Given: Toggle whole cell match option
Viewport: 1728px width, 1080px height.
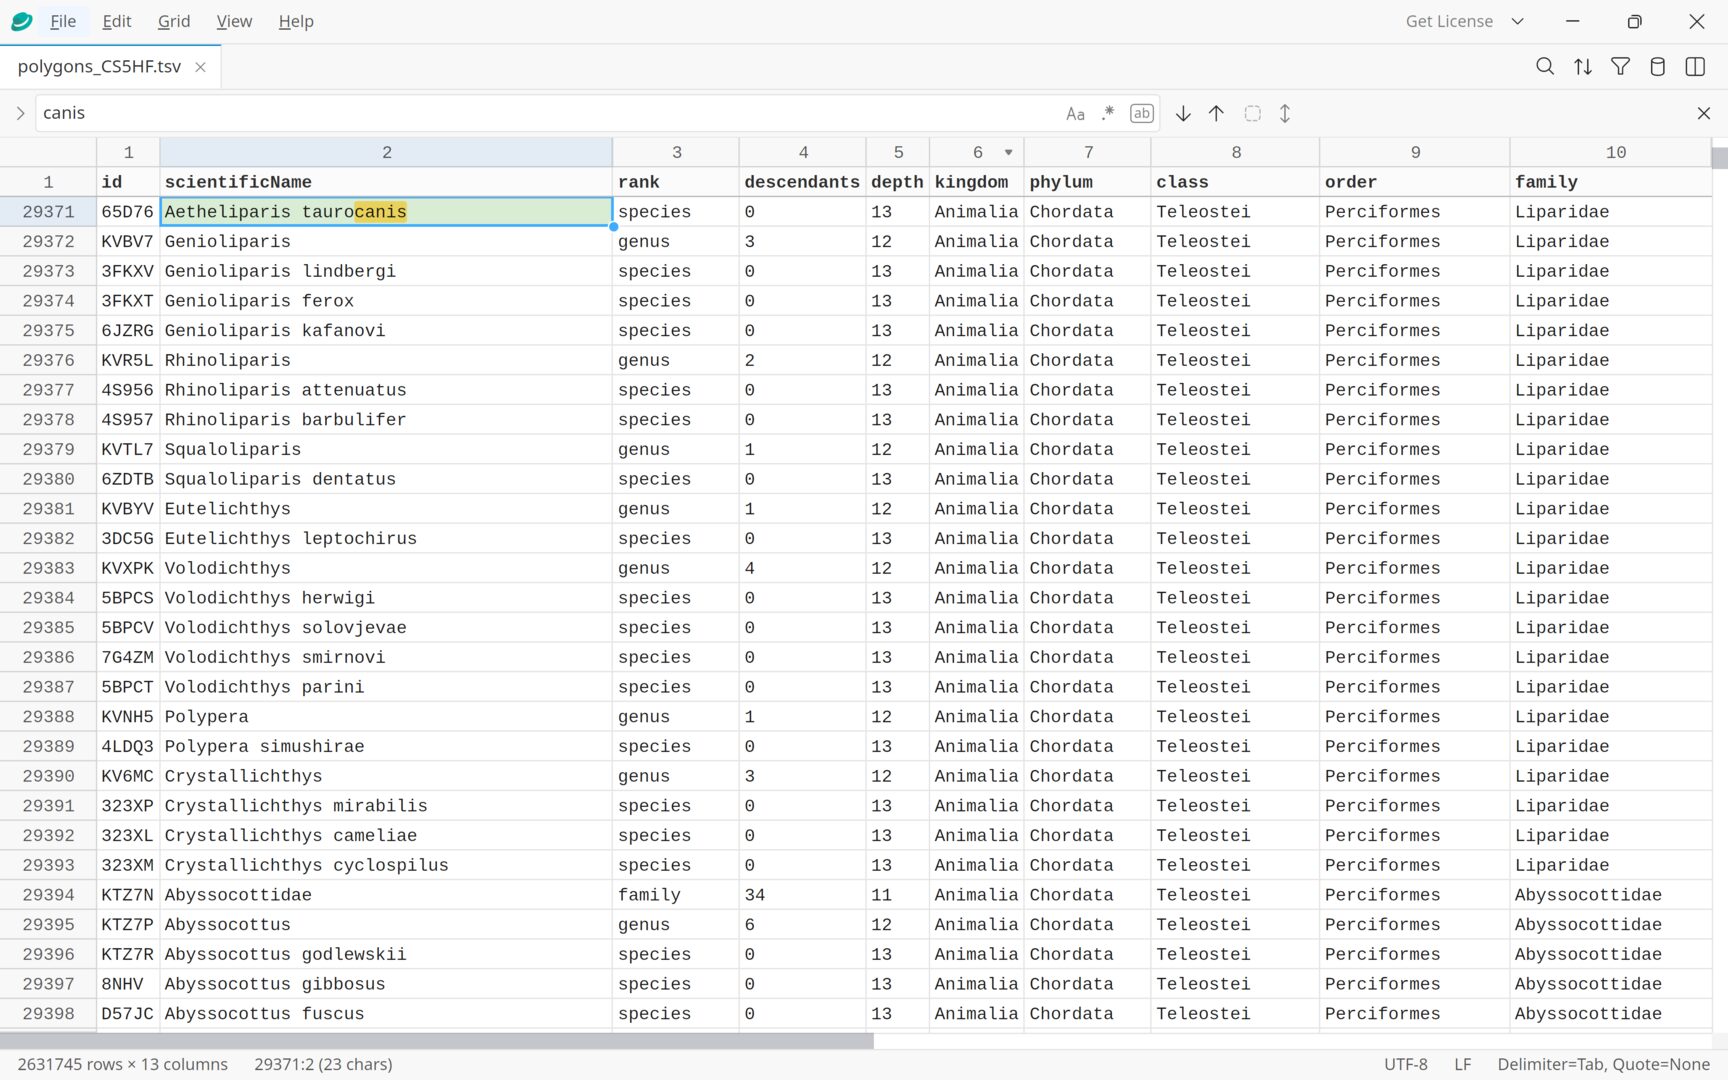Looking at the screenshot, I should click(1142, 114).
